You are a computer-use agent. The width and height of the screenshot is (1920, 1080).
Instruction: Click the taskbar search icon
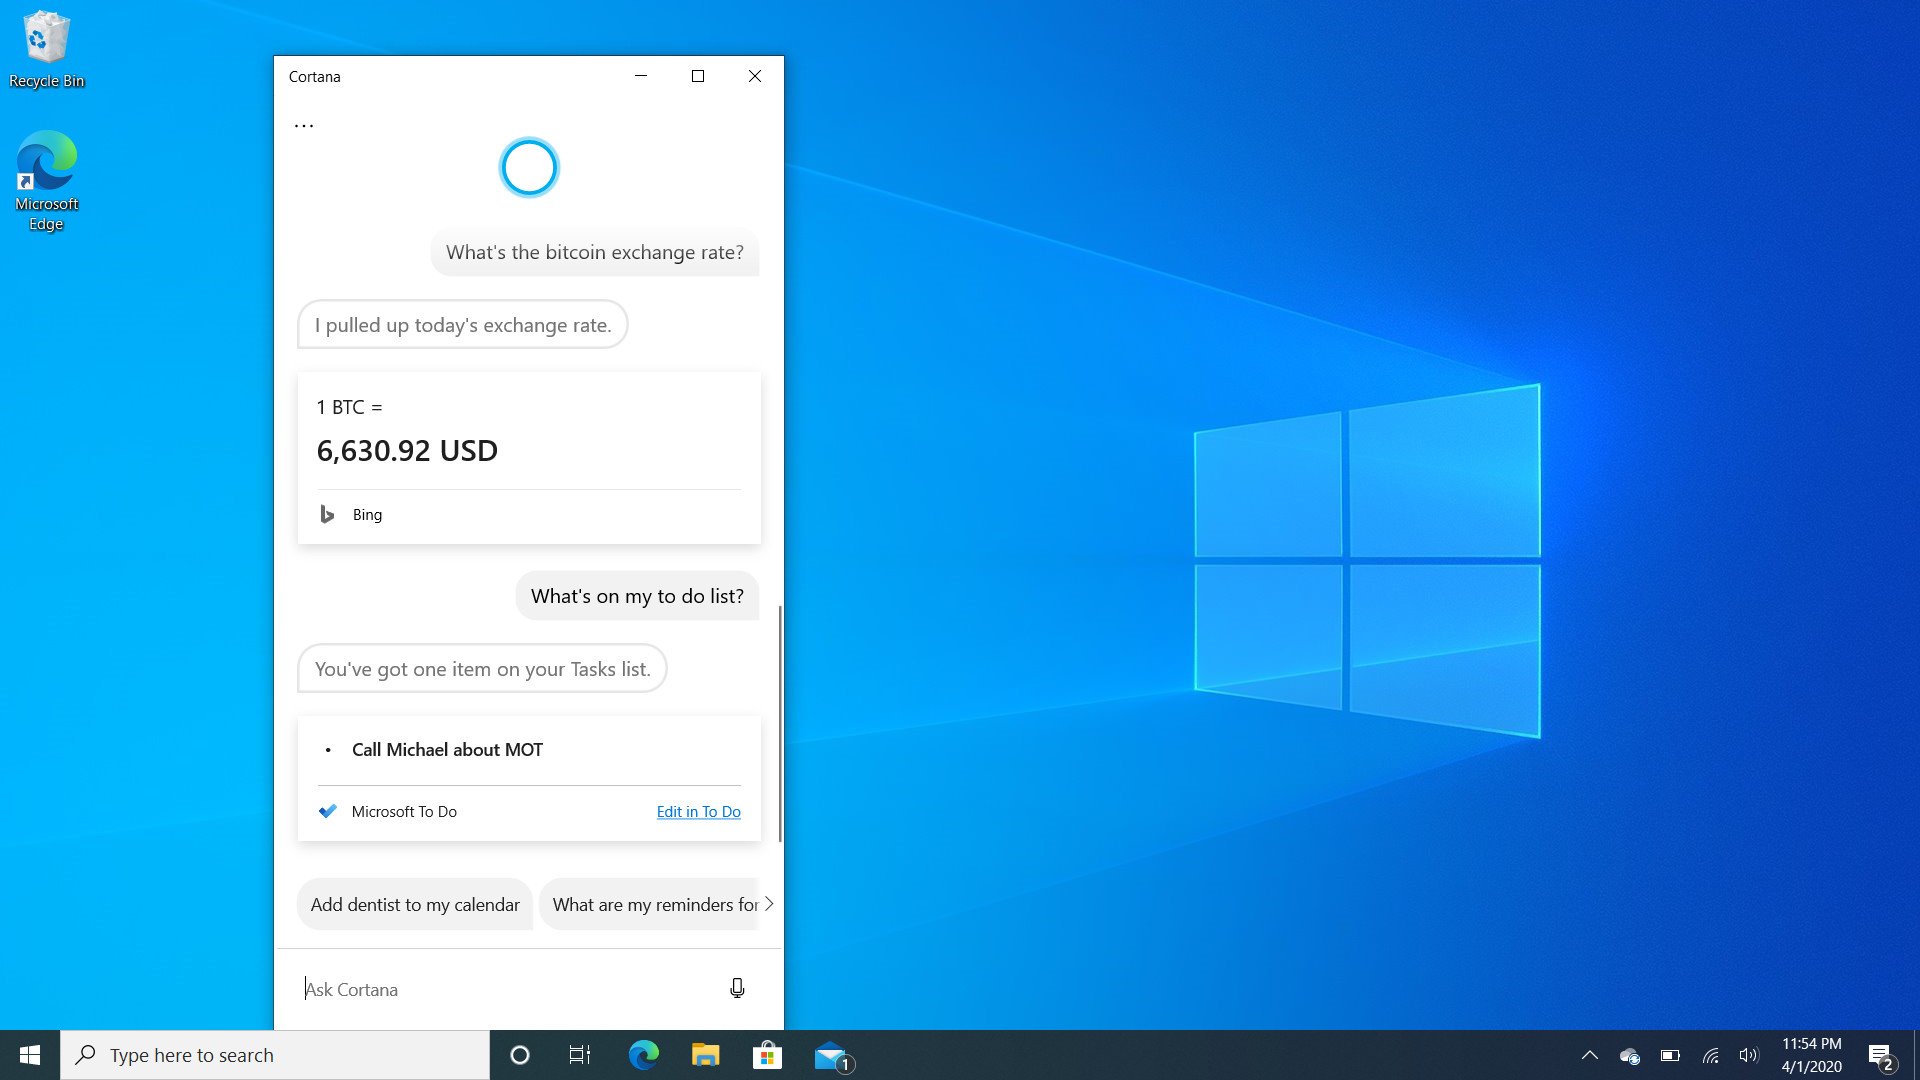pos(86,1054)
